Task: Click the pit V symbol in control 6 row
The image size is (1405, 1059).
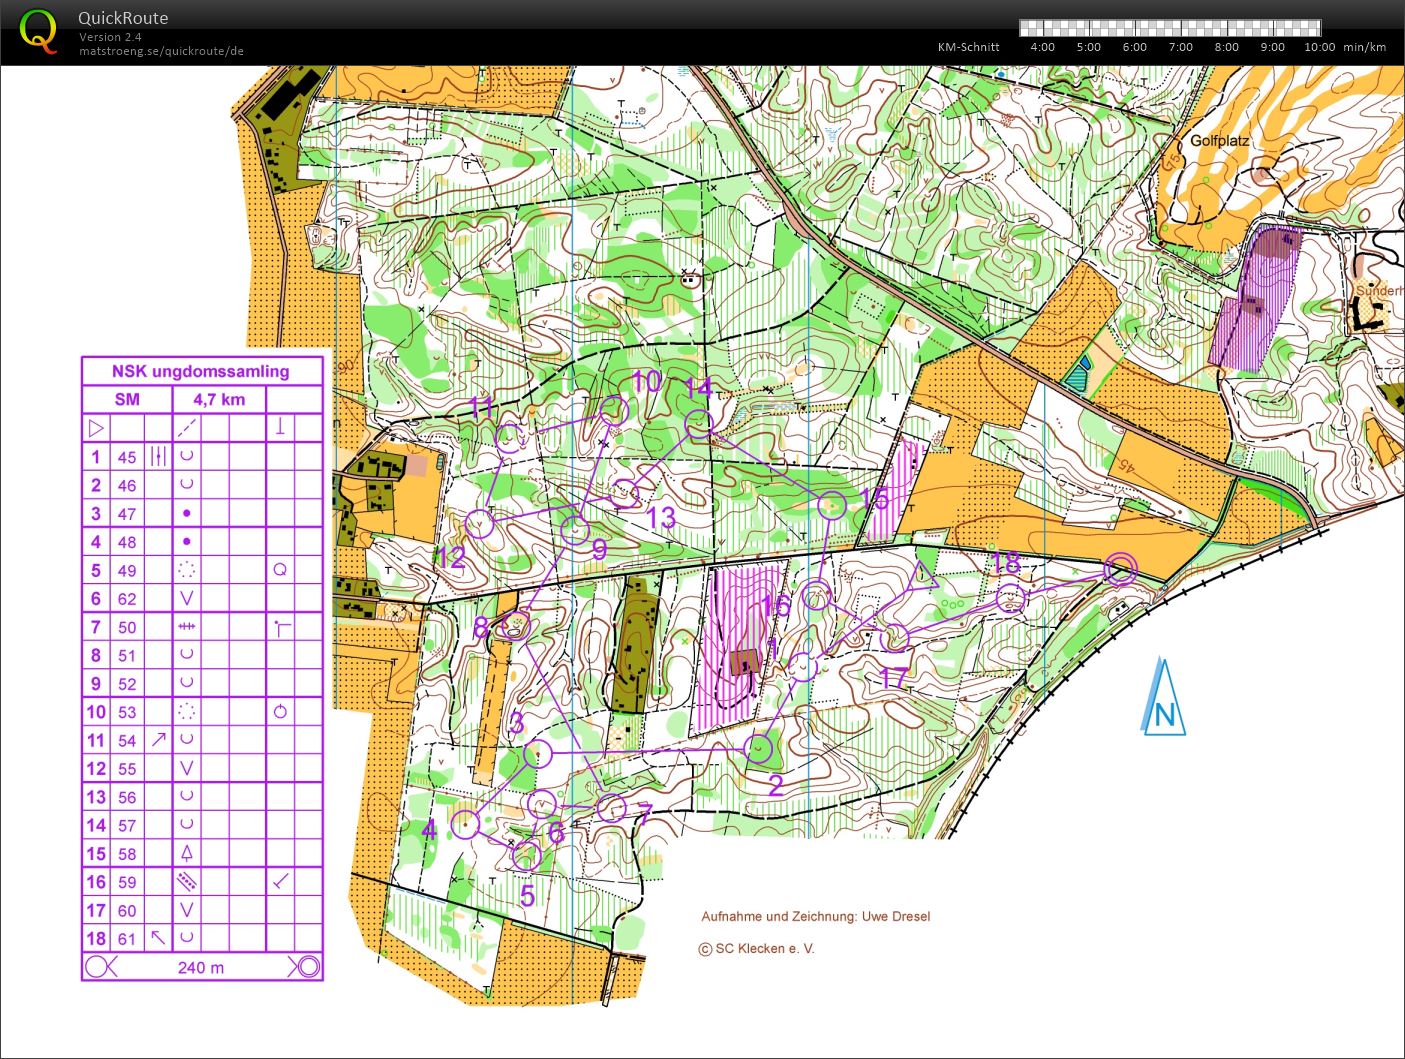Action: [185, 598]
